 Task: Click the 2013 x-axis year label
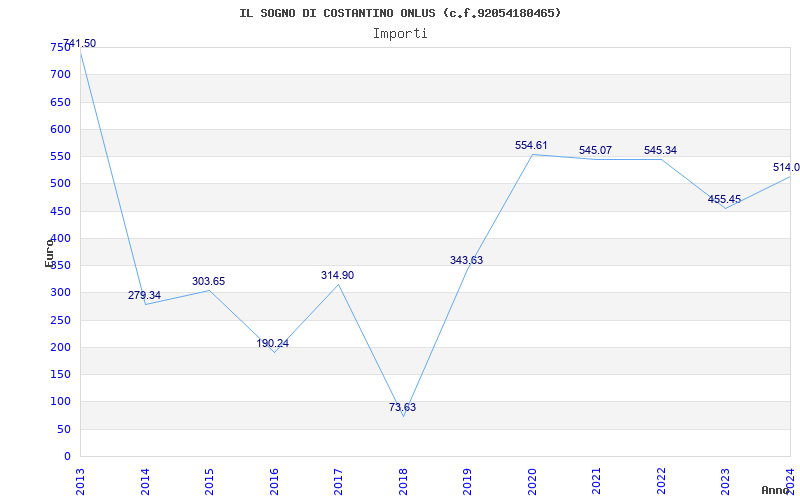[81, 481]
